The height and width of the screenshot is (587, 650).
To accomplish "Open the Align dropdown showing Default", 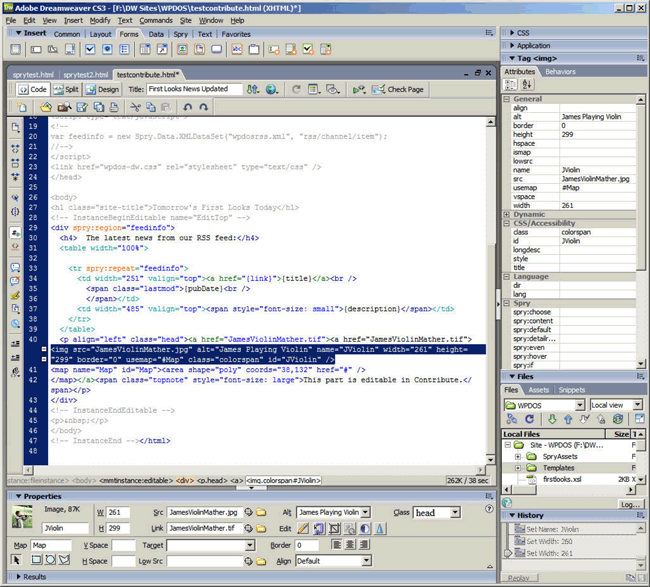I will 366,561.
